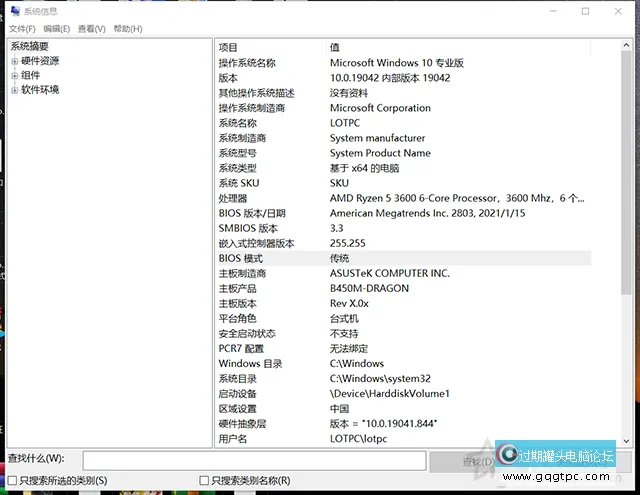Image resolution: width=640 pixels, height=495 pixels.
Task: Select the 系统 SKU row
Action: (x=403, y=183)
